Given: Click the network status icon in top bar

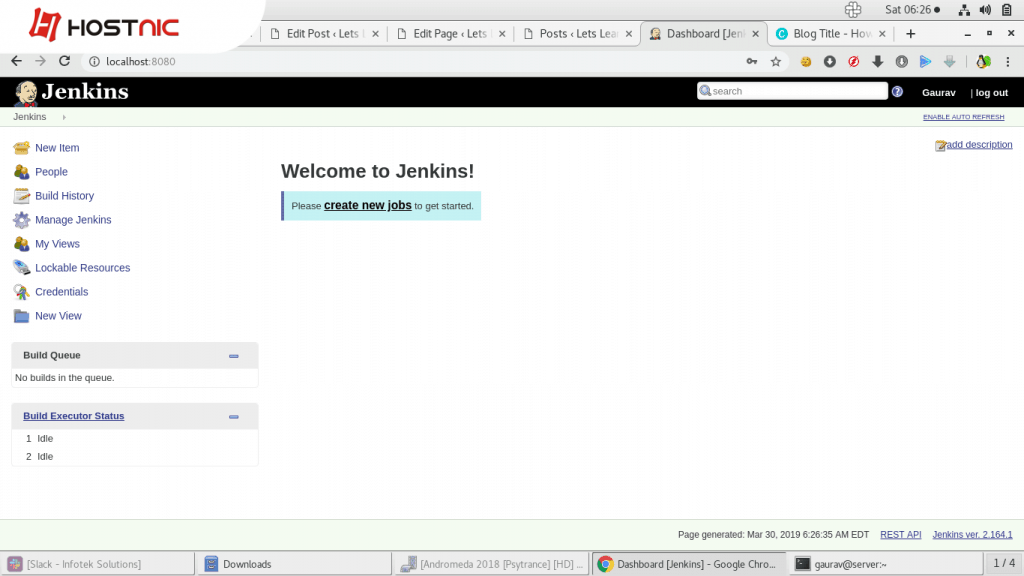Looking at the screenshot, I should [964, 10].
